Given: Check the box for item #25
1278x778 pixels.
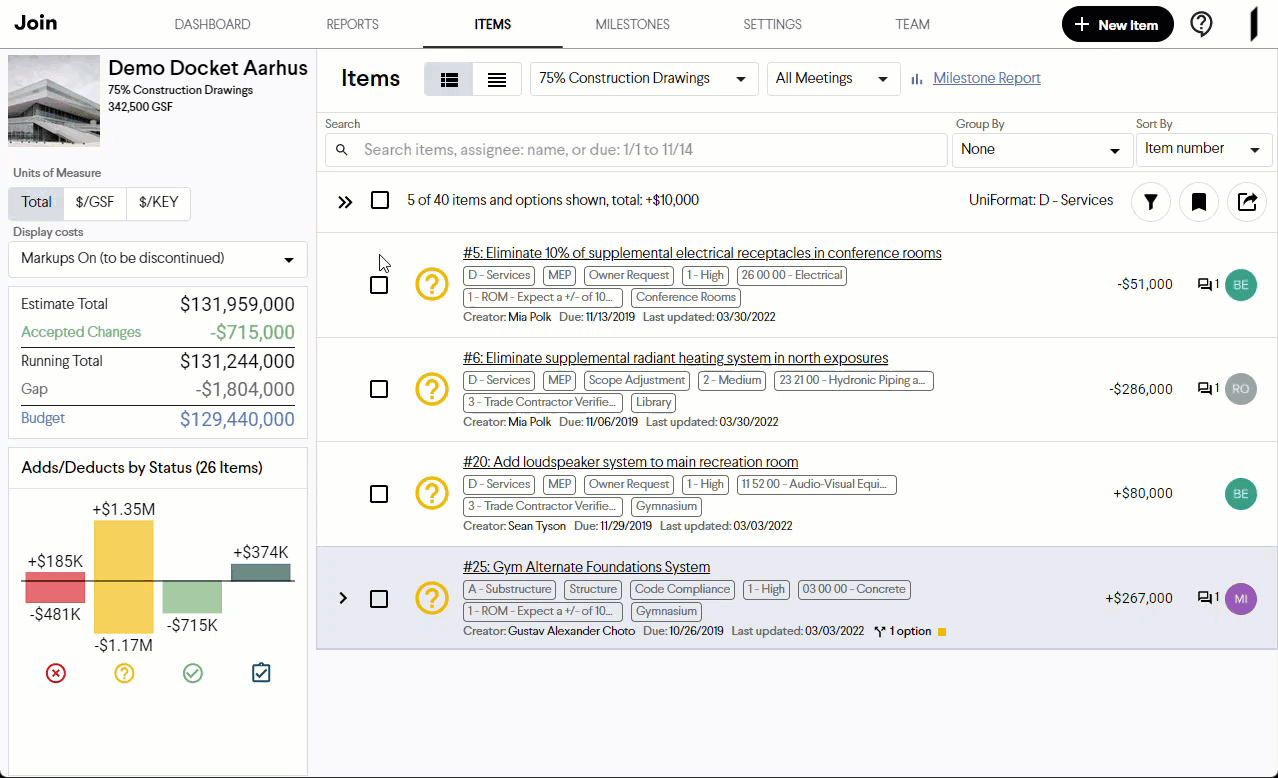Looking at the screenshot, I should (379, 599).
